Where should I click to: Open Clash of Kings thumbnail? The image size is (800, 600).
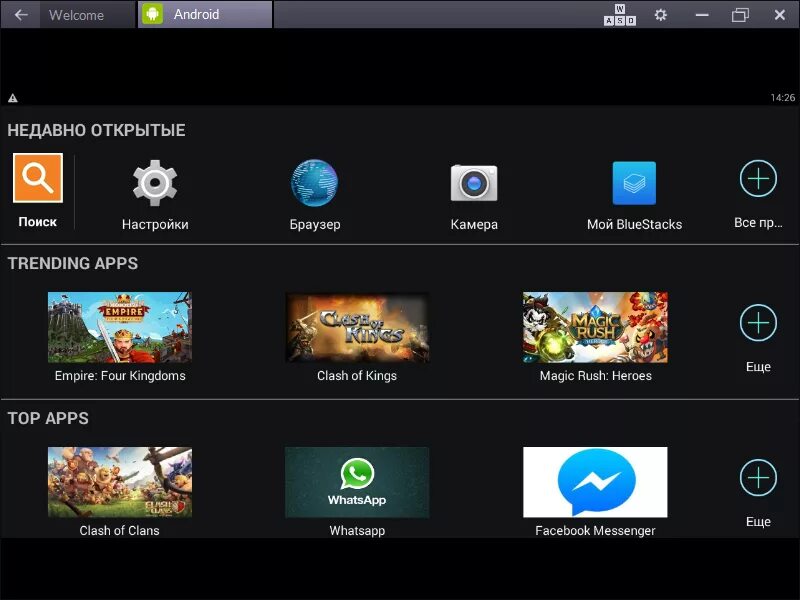357,327
